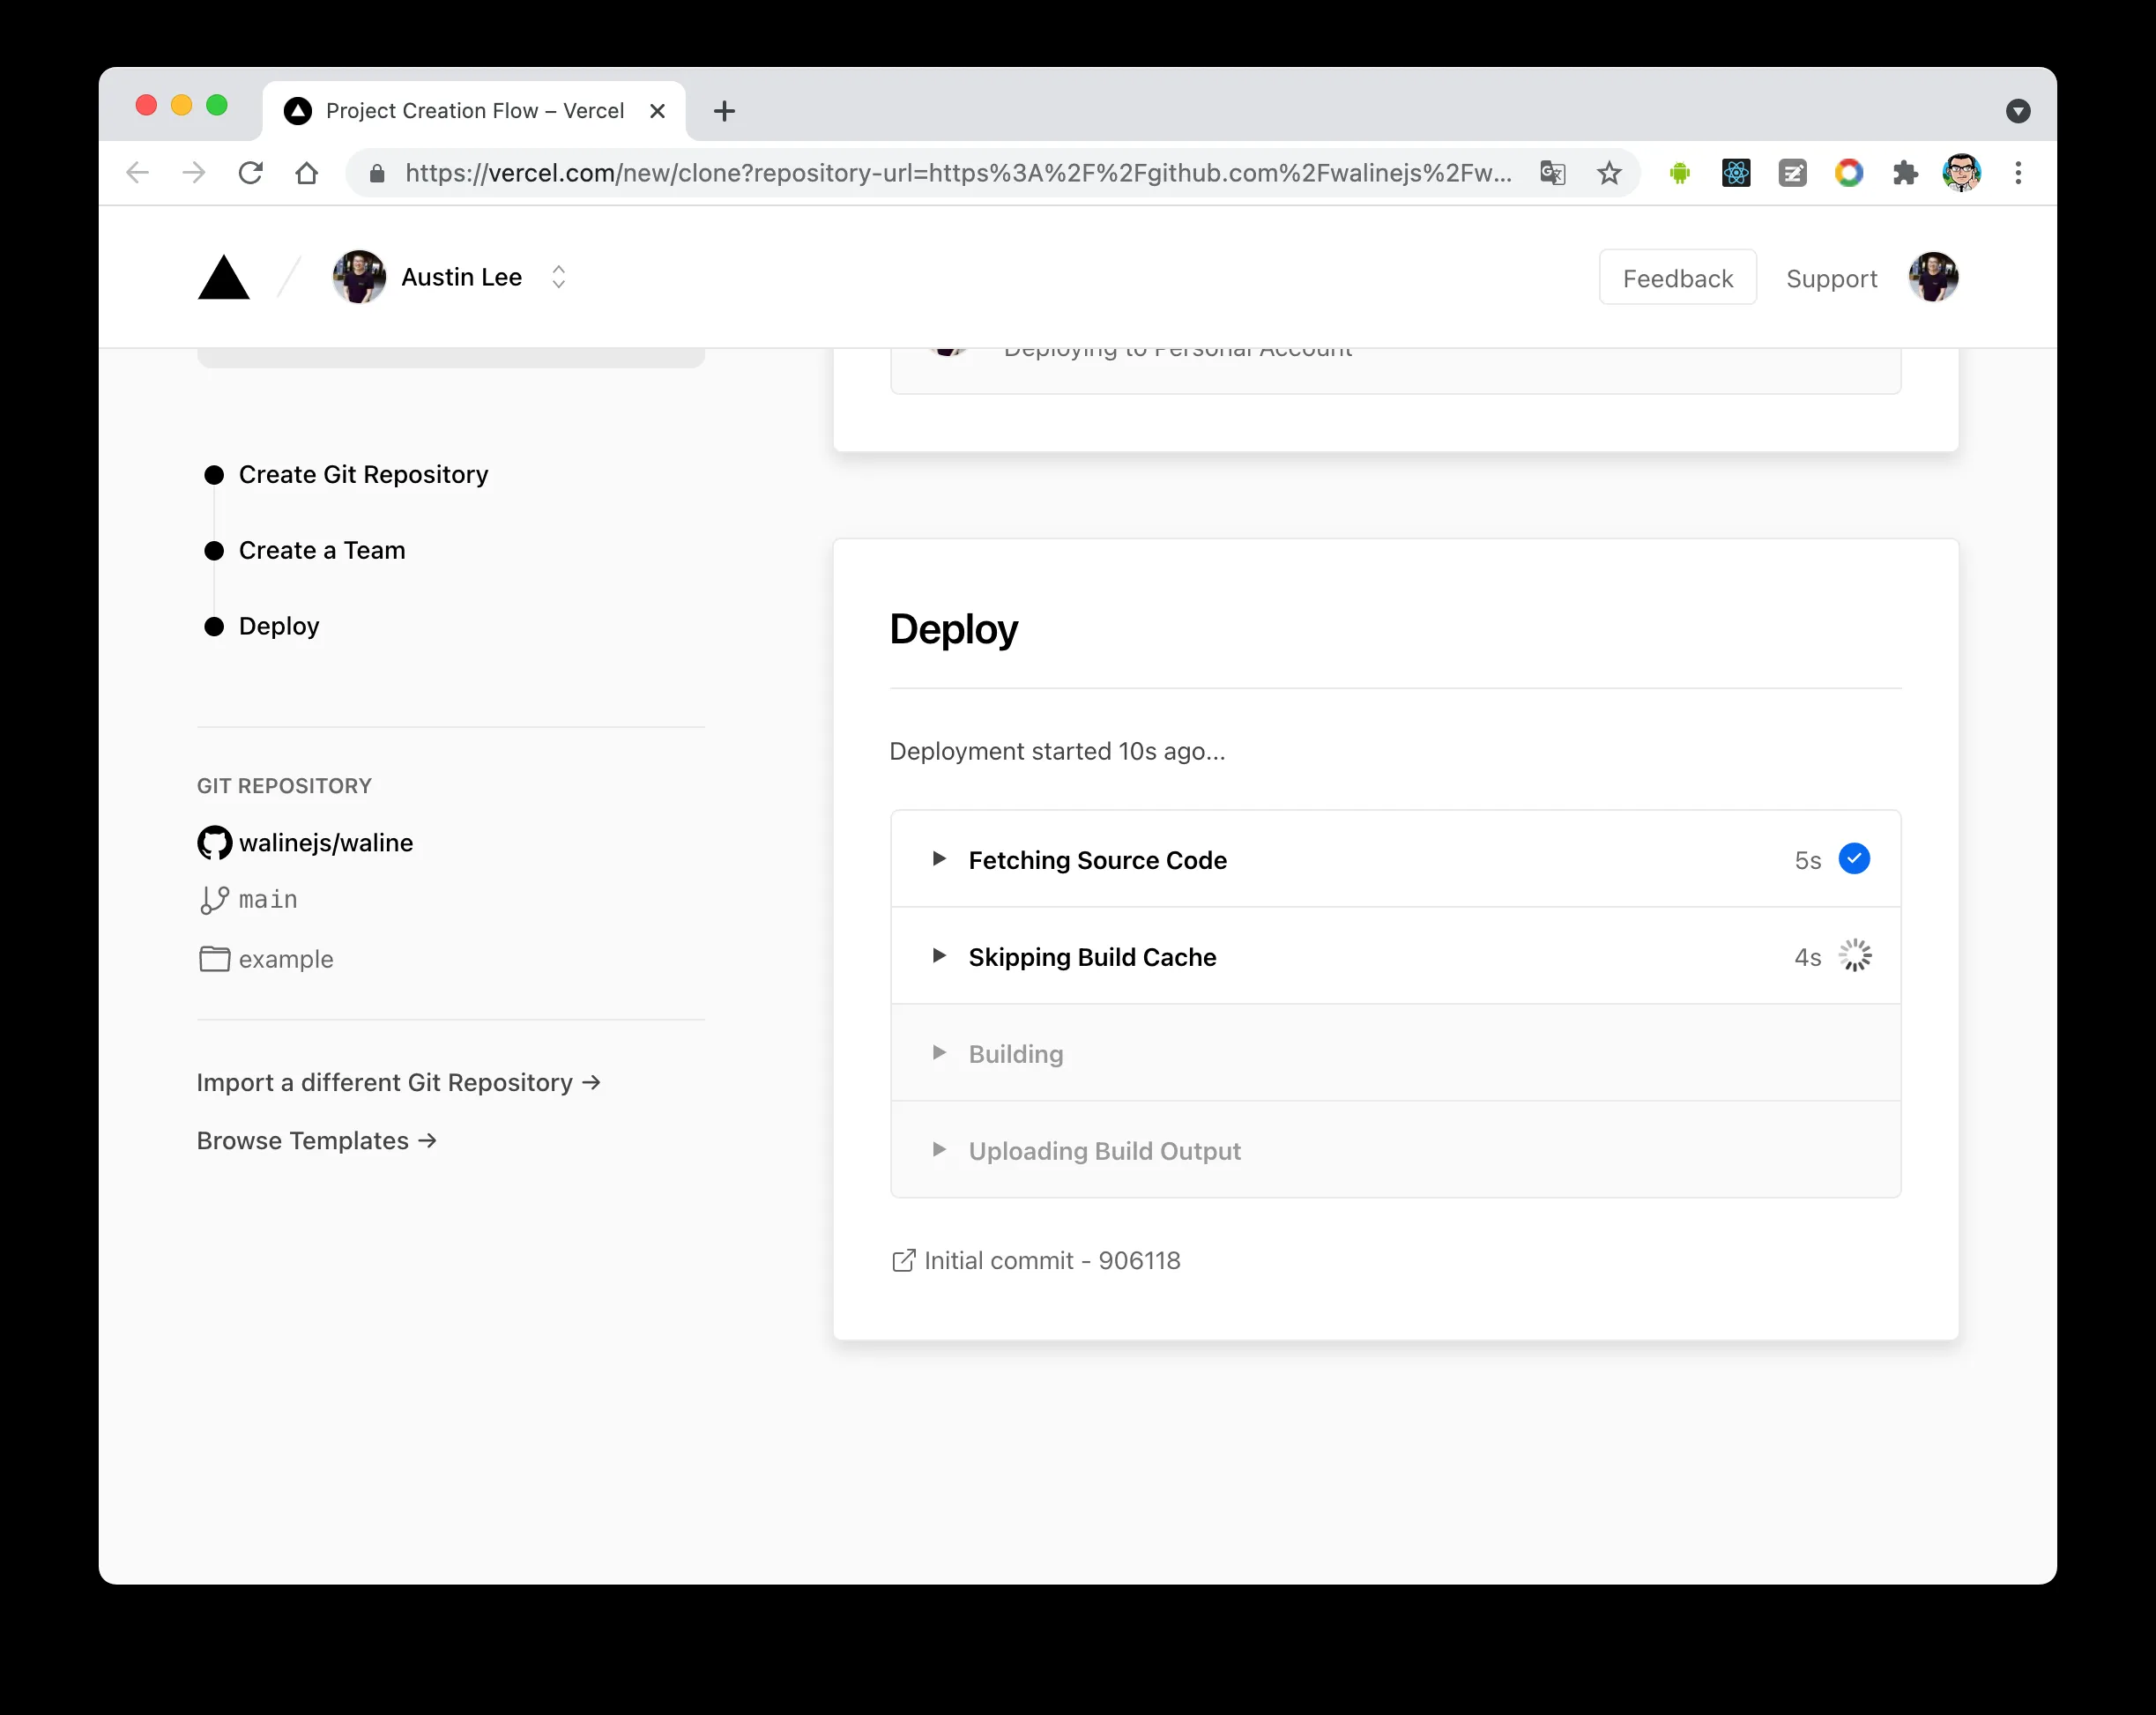Click the URL address bar
The height and width of the screenshot is (1715, 2156).
(x=957, y=173)
